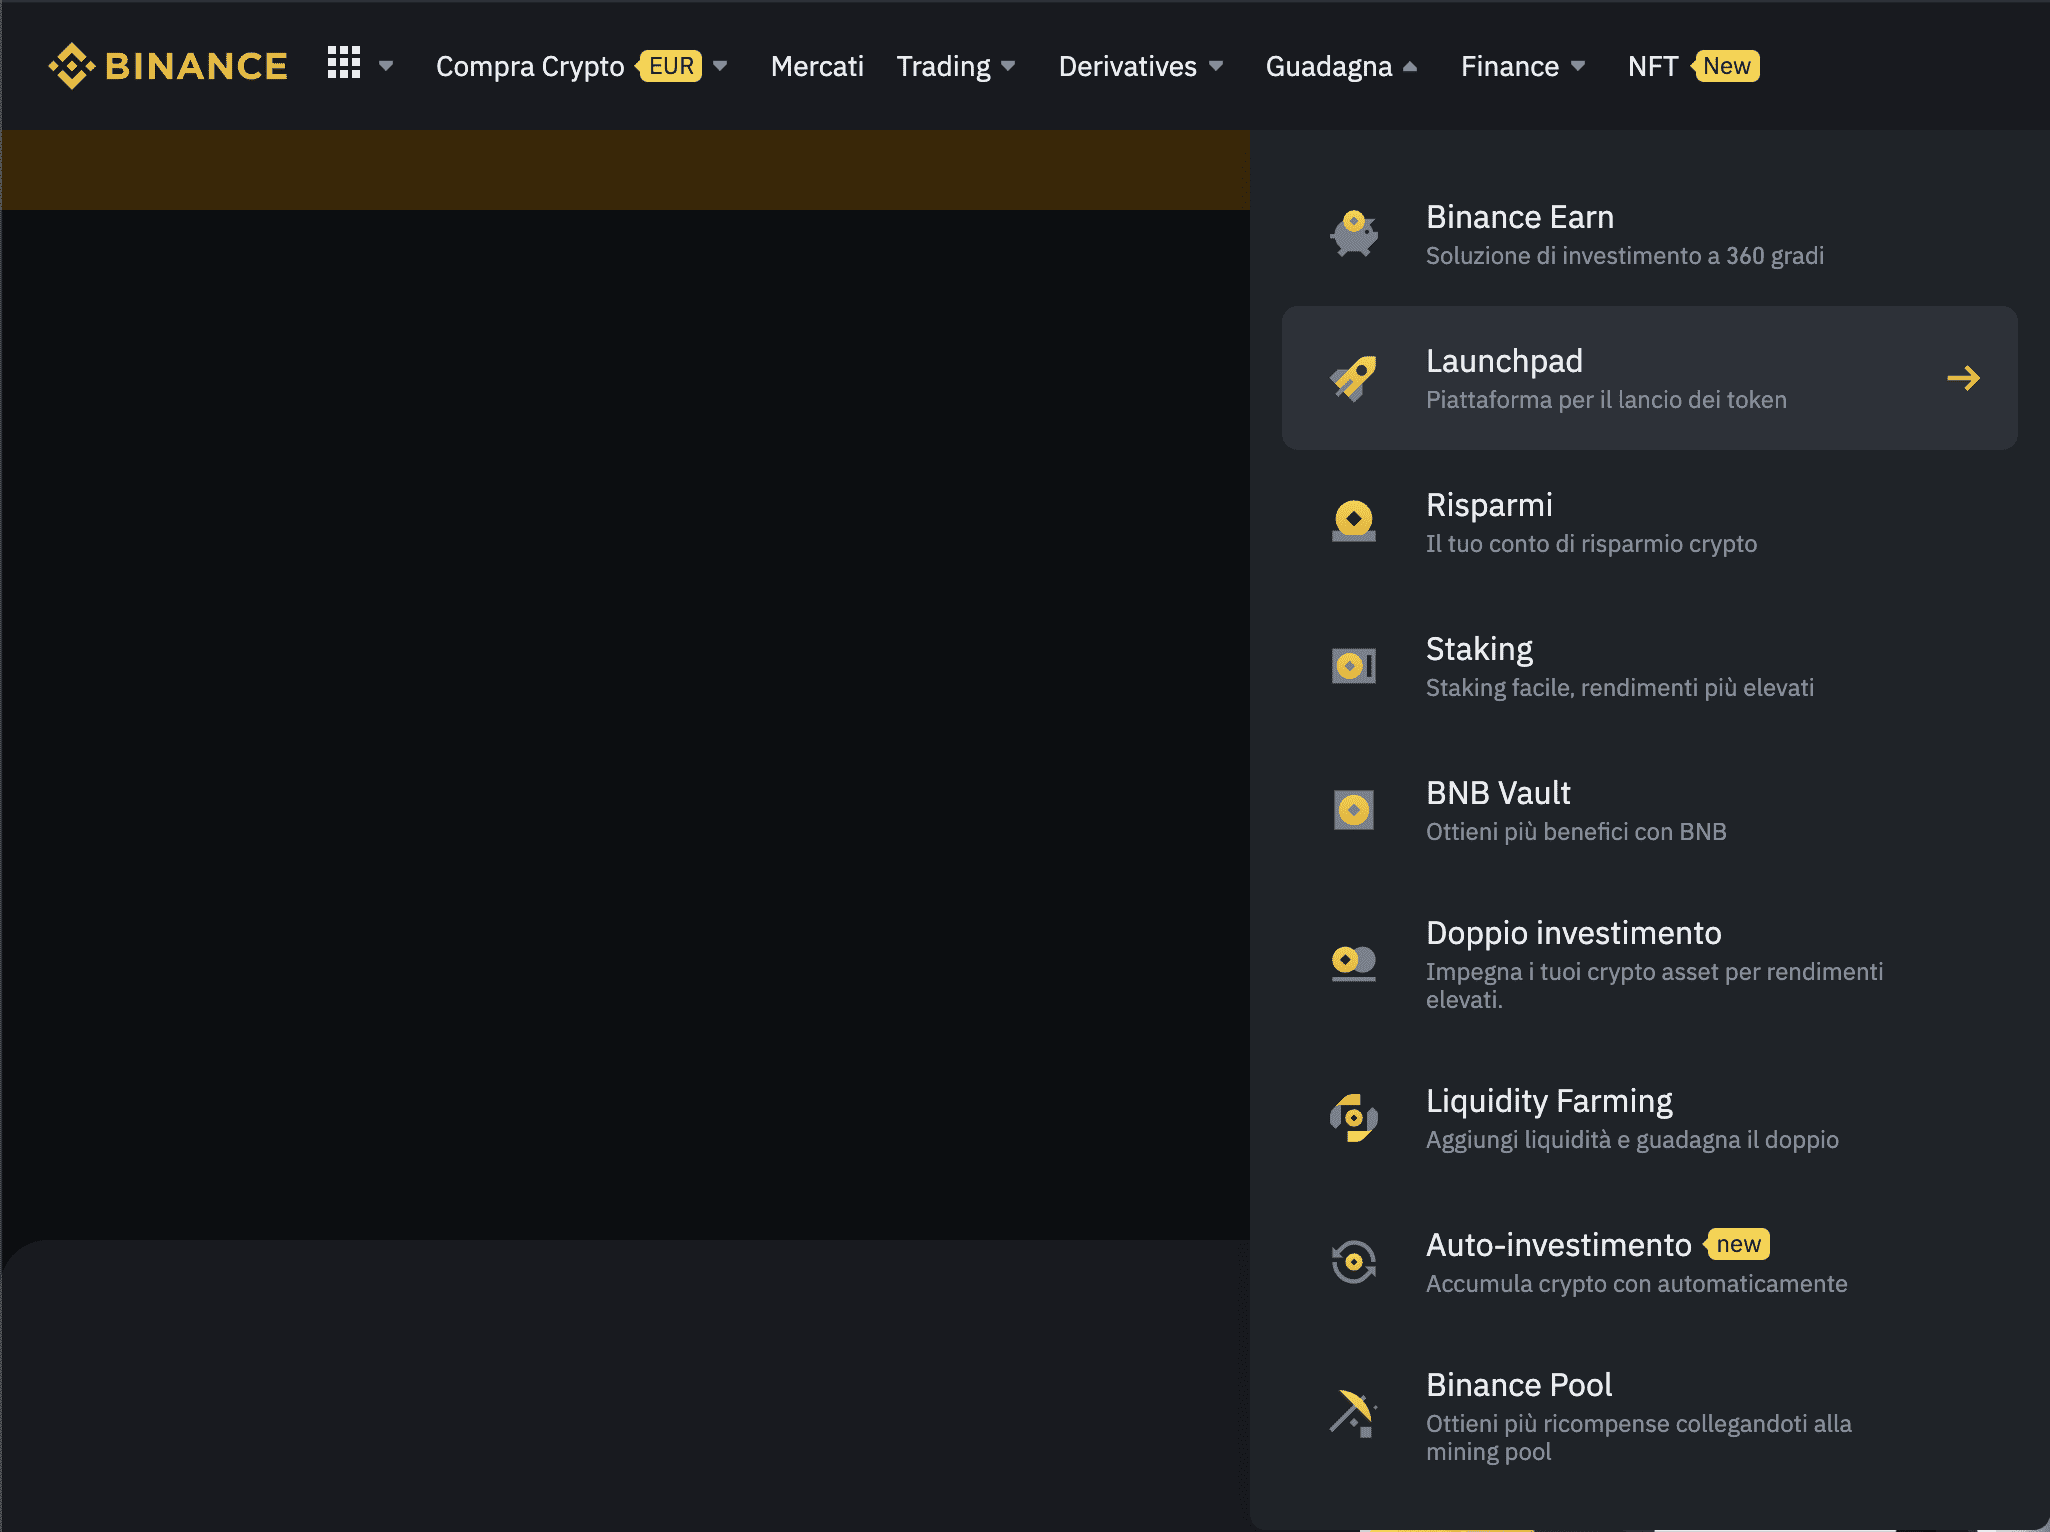Click 'Staking facile, rendimenti più elevati' text
2050x1532 pixels.
coord(1620,688)
